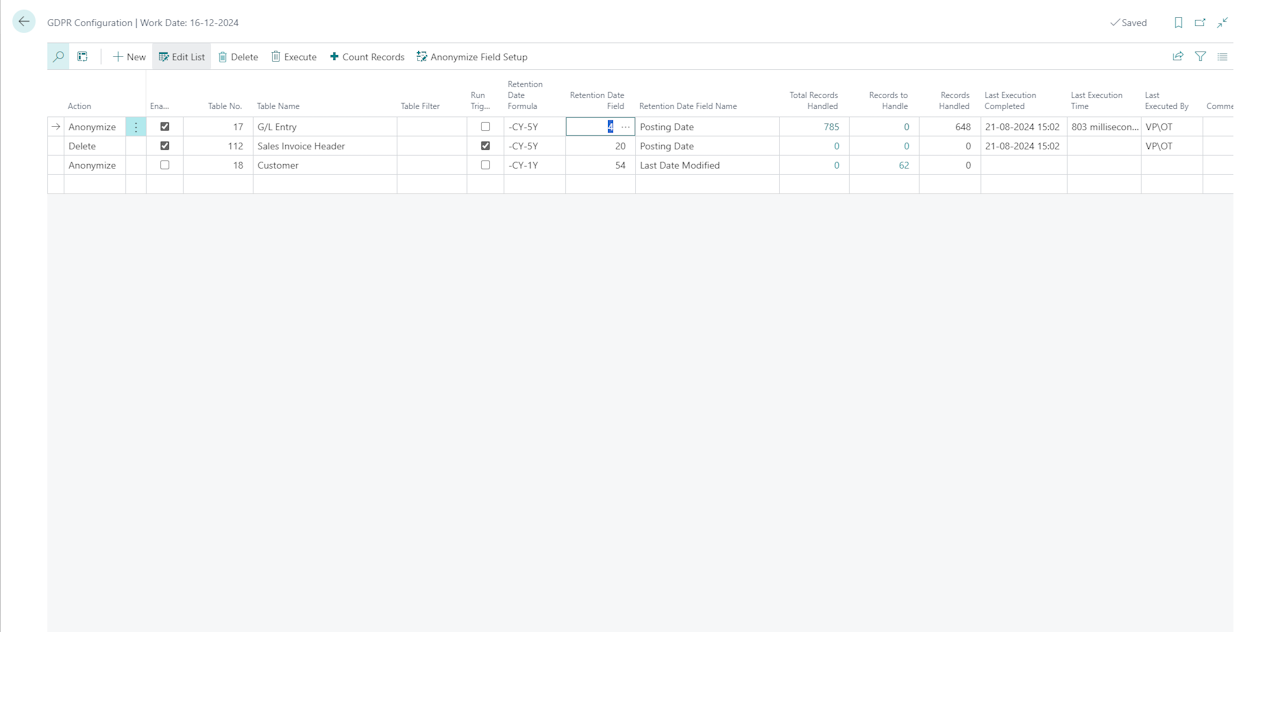Open the search with the magnifier icon
Viewport: 1280px width, 720px height.
coord(58,56)
